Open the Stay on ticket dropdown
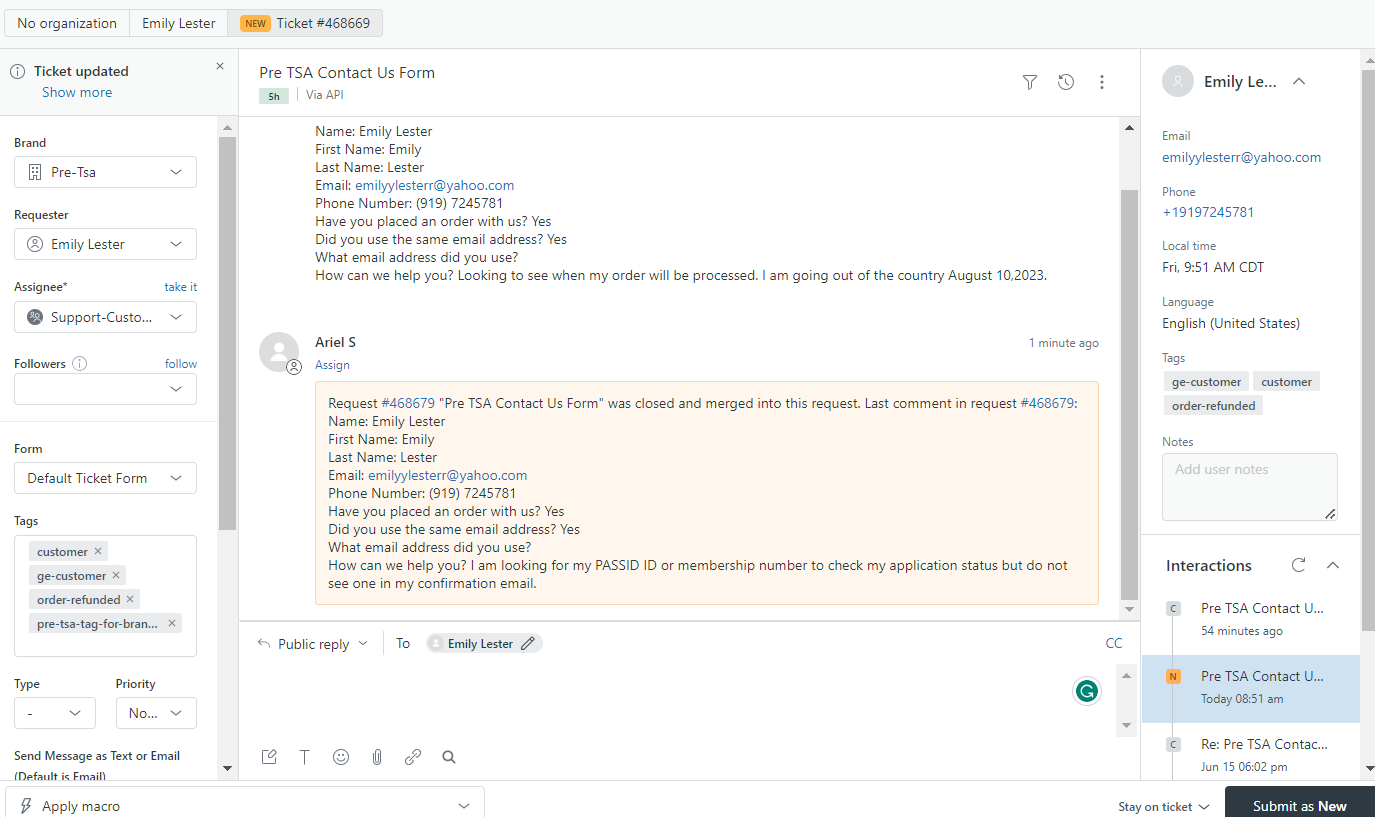 coord(1164,806)
